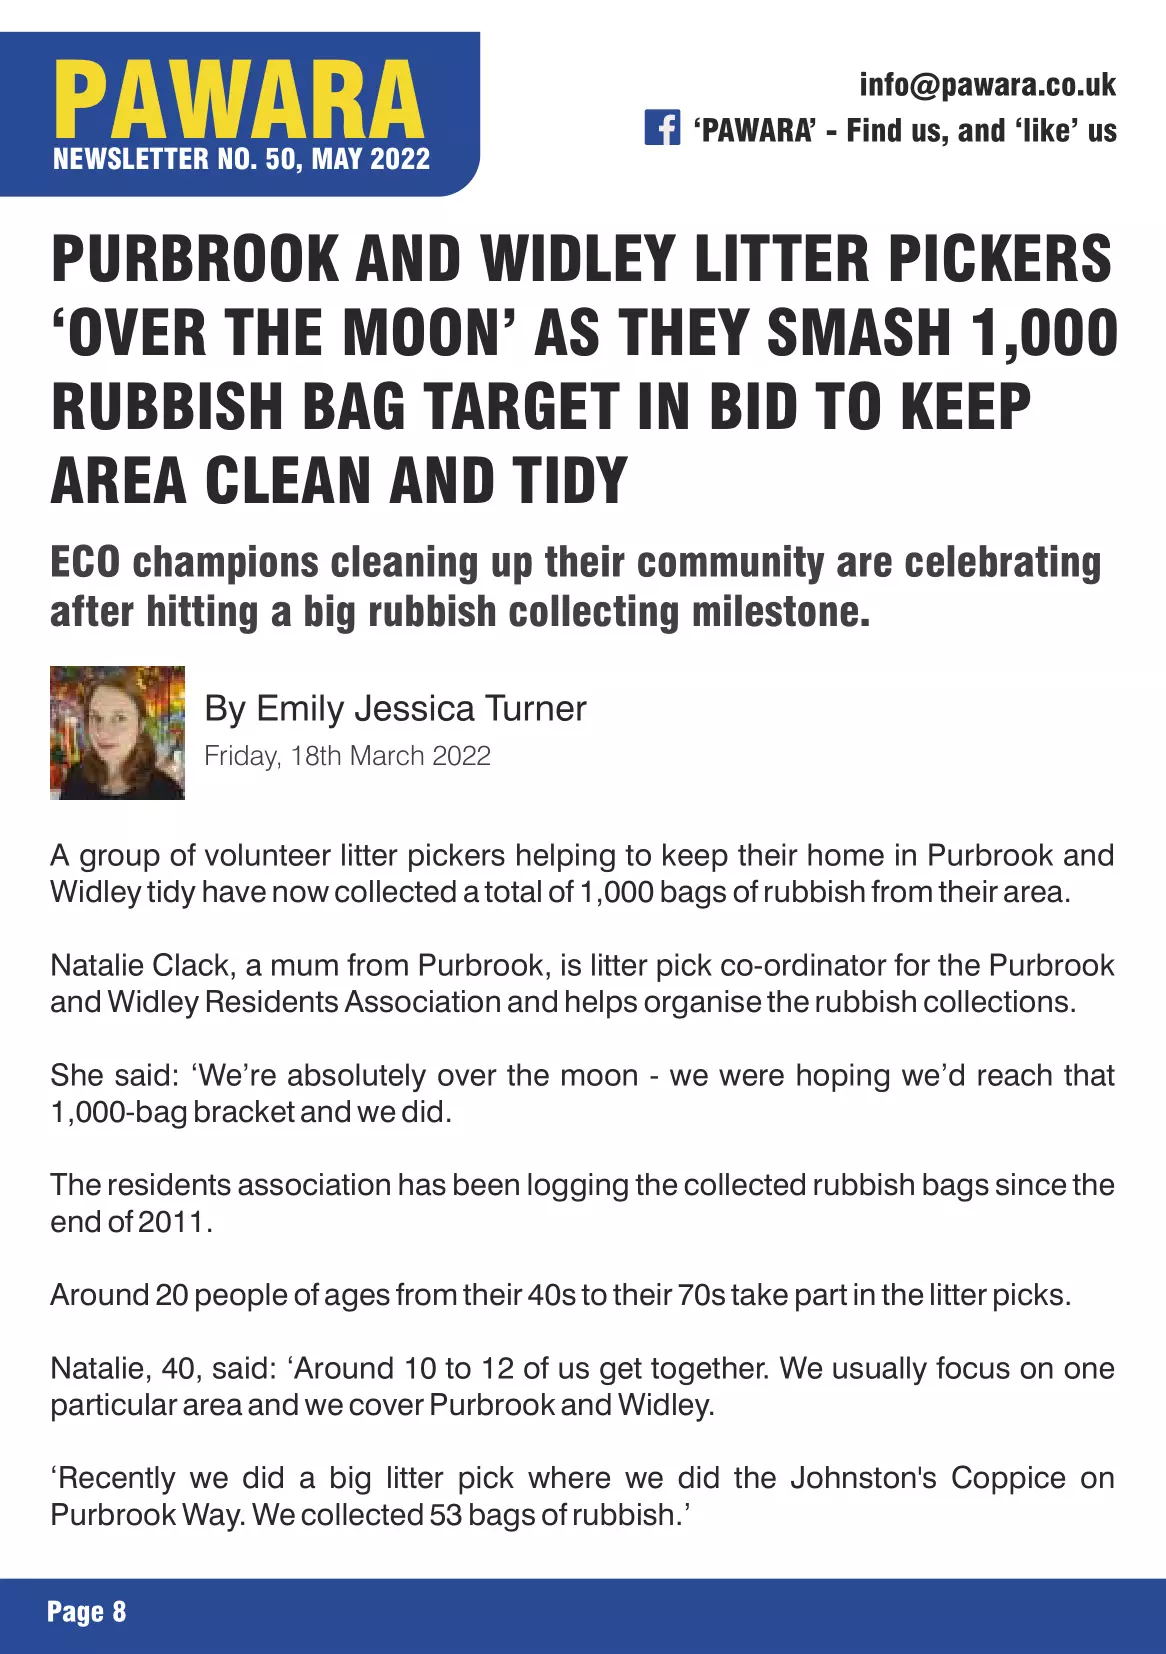The height and width of the screenshot is (1654, 1166).
Task: Click the 'Around 20 people' sentence
Action: click(560, 1295)
